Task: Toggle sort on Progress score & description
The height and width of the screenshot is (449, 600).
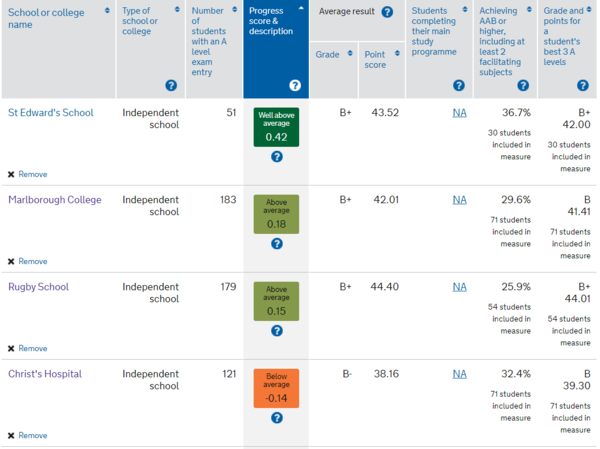Action: pos(301,8)
